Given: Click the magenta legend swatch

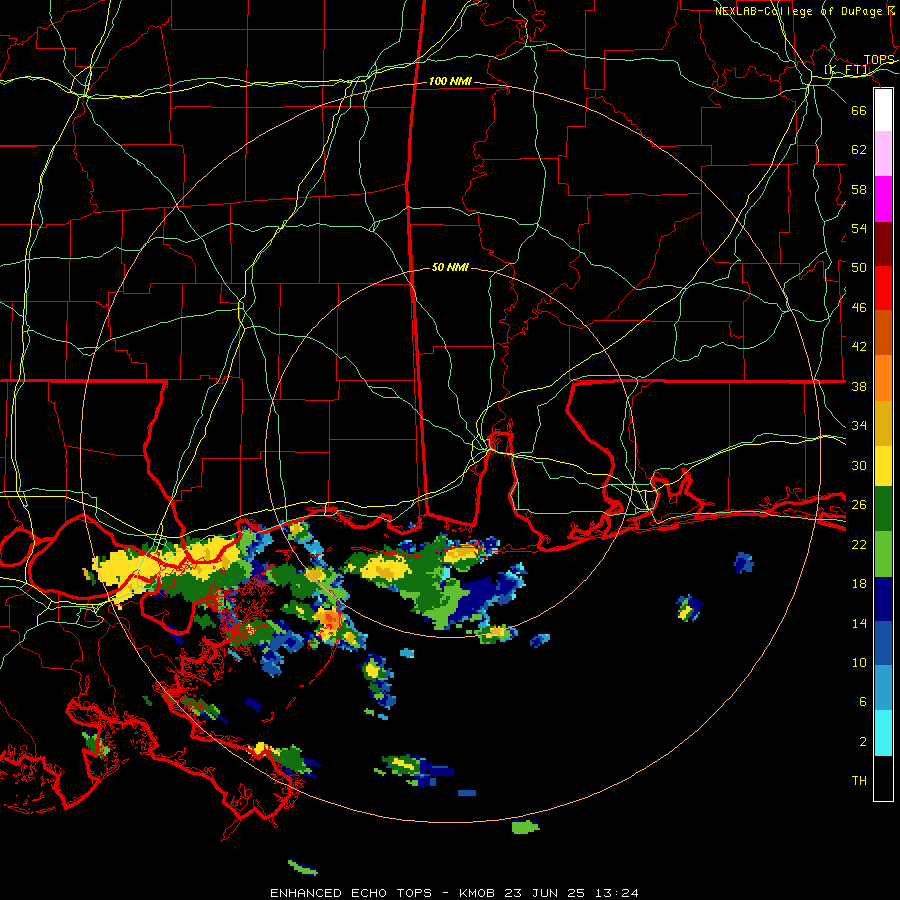Looking at the screenshot, I should (x=883, y=199).
